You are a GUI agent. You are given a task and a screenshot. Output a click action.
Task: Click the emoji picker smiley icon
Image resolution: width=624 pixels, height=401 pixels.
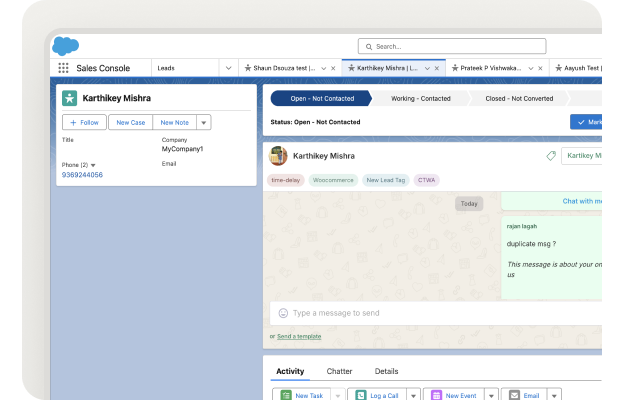coord(283,313)
